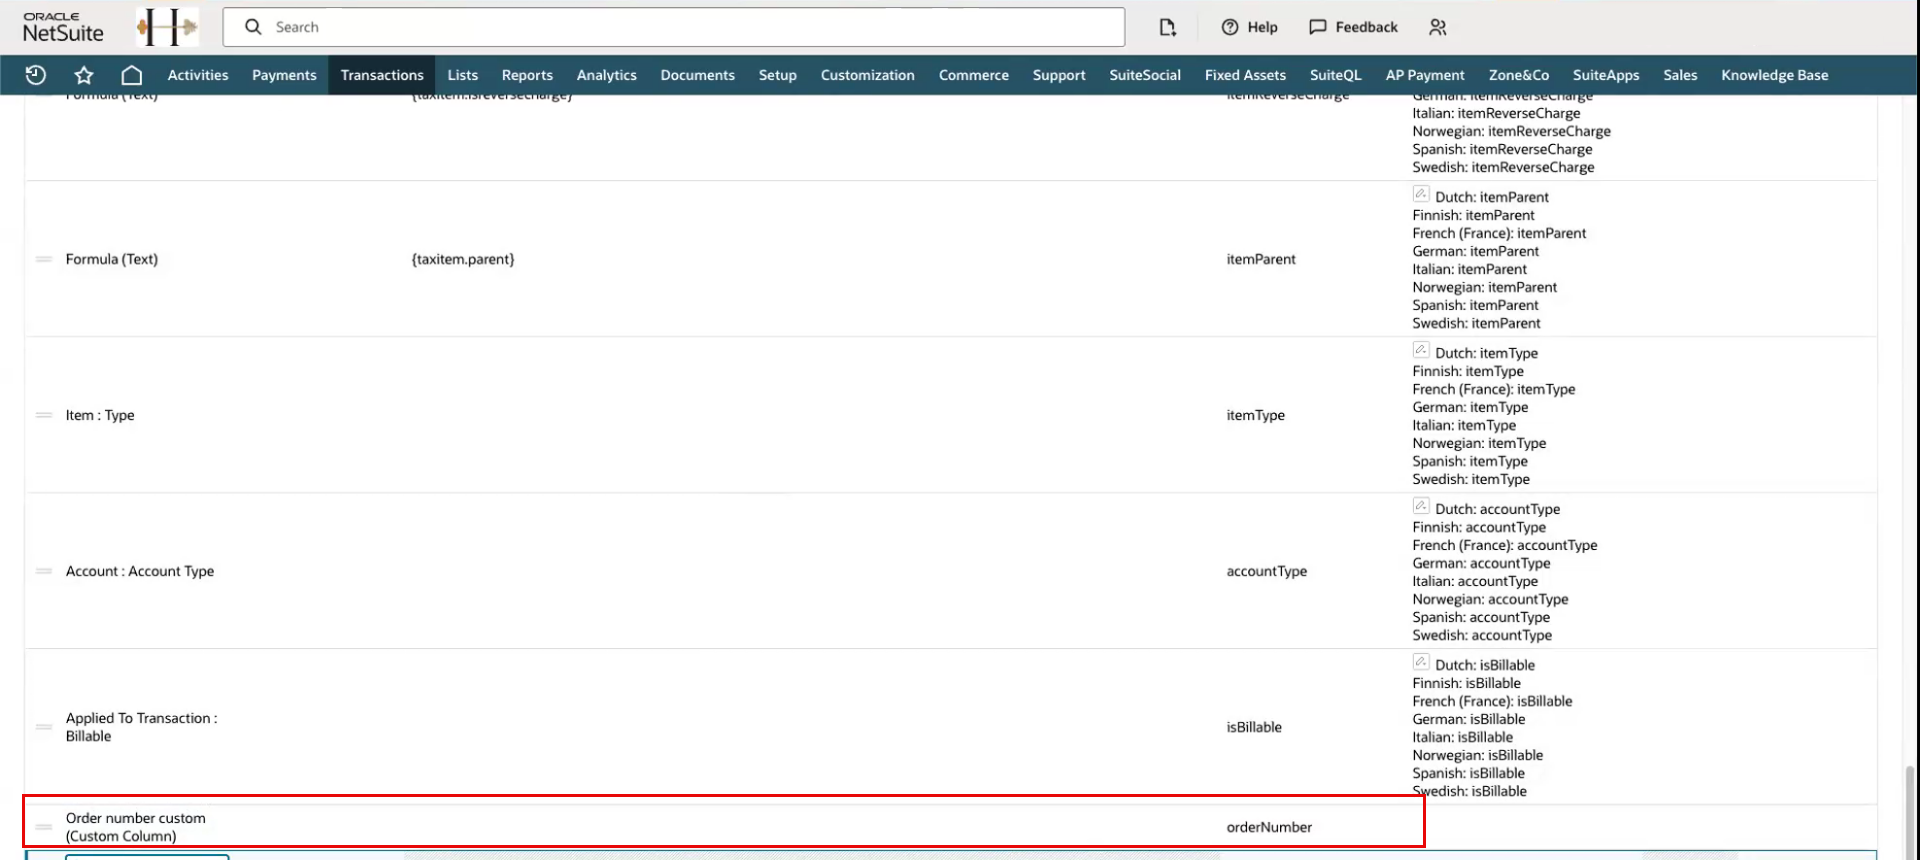Select the Formula (Text) field of itemParent row
The image size is (1920, 860).
112,259
